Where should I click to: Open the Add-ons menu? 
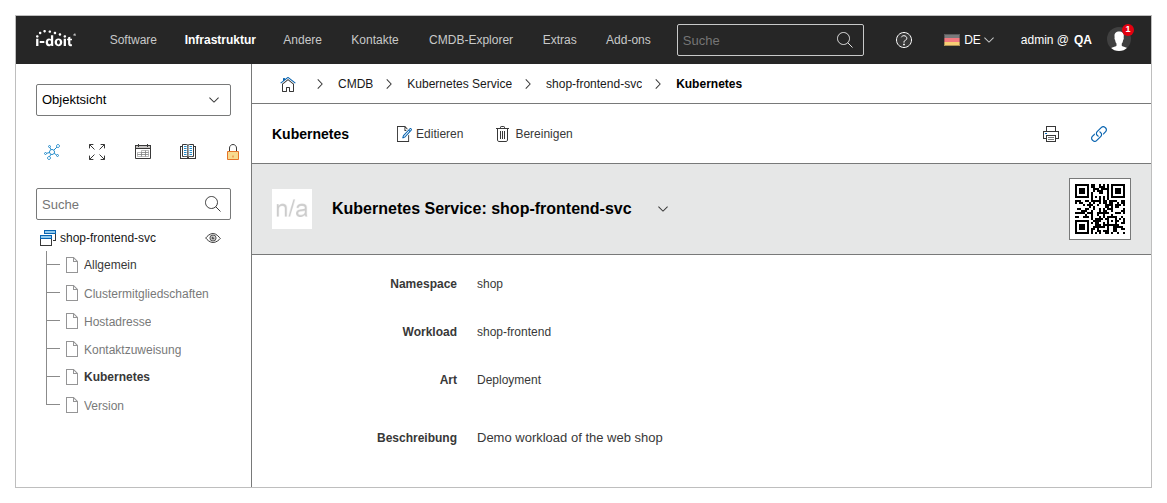pos(628,40)
